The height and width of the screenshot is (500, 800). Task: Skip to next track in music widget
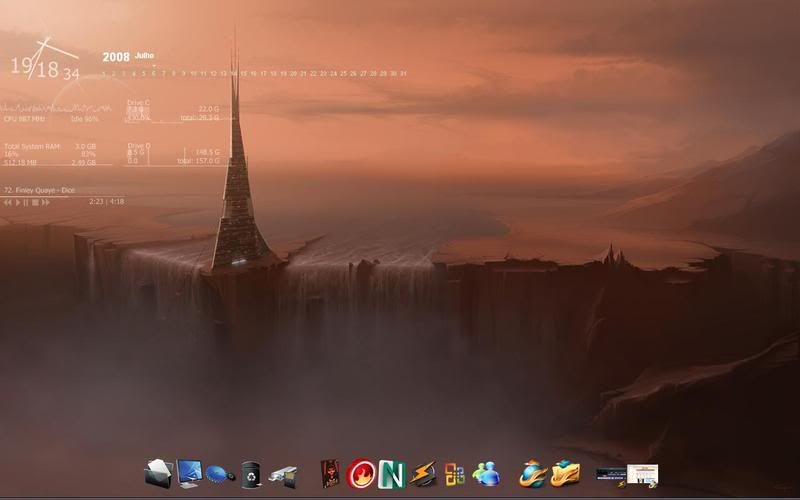(46, 203)
